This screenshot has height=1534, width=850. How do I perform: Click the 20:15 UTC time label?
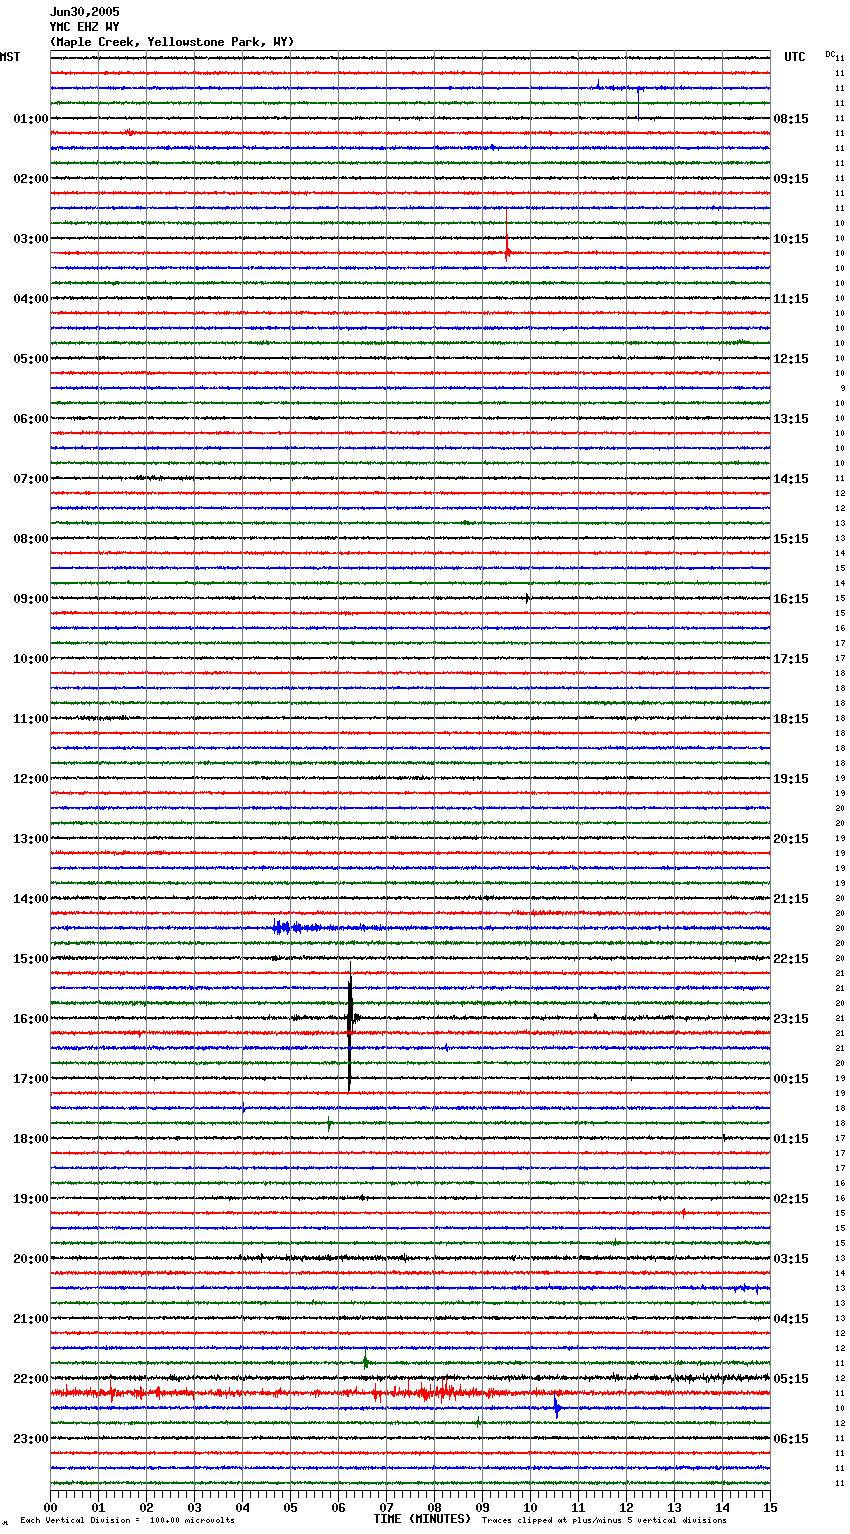pyautogui.click(x=791, y=839)
